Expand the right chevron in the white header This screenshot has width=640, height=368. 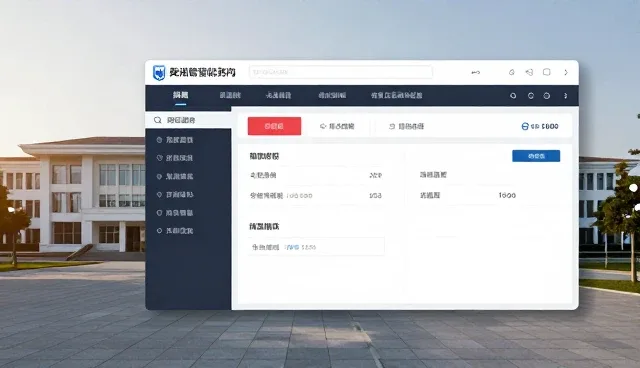(566, 72)
